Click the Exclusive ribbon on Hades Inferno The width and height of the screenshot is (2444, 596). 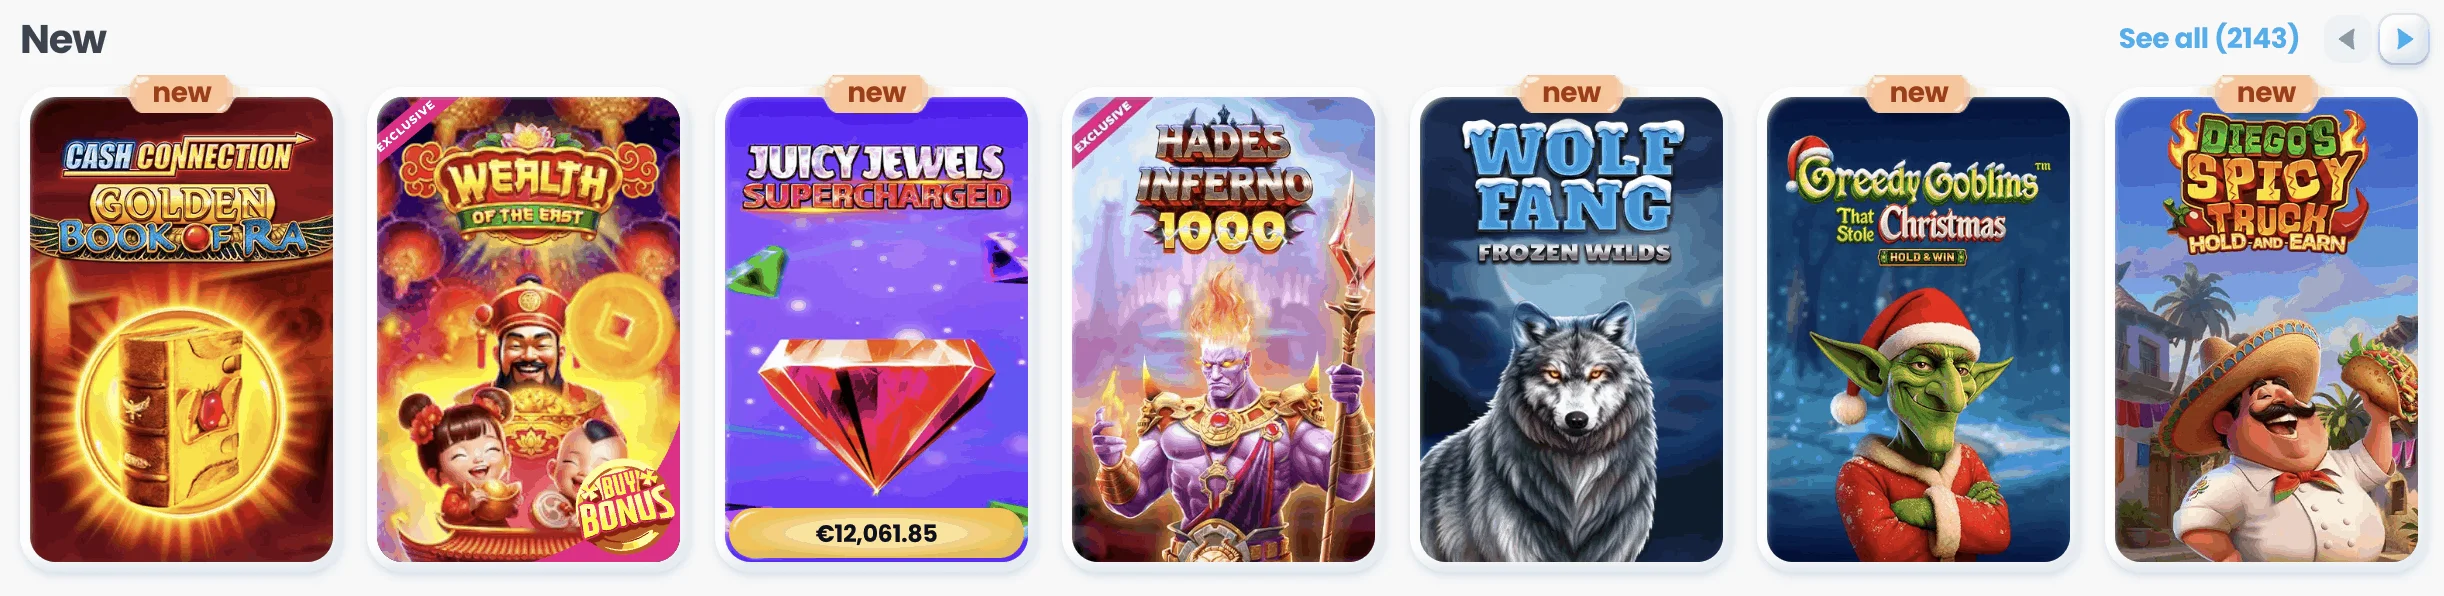pos(1101,126)
